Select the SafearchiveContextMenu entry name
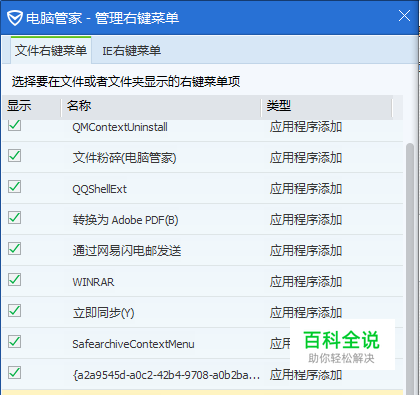Viewport: 420px width, 395px height. point(133,344)
